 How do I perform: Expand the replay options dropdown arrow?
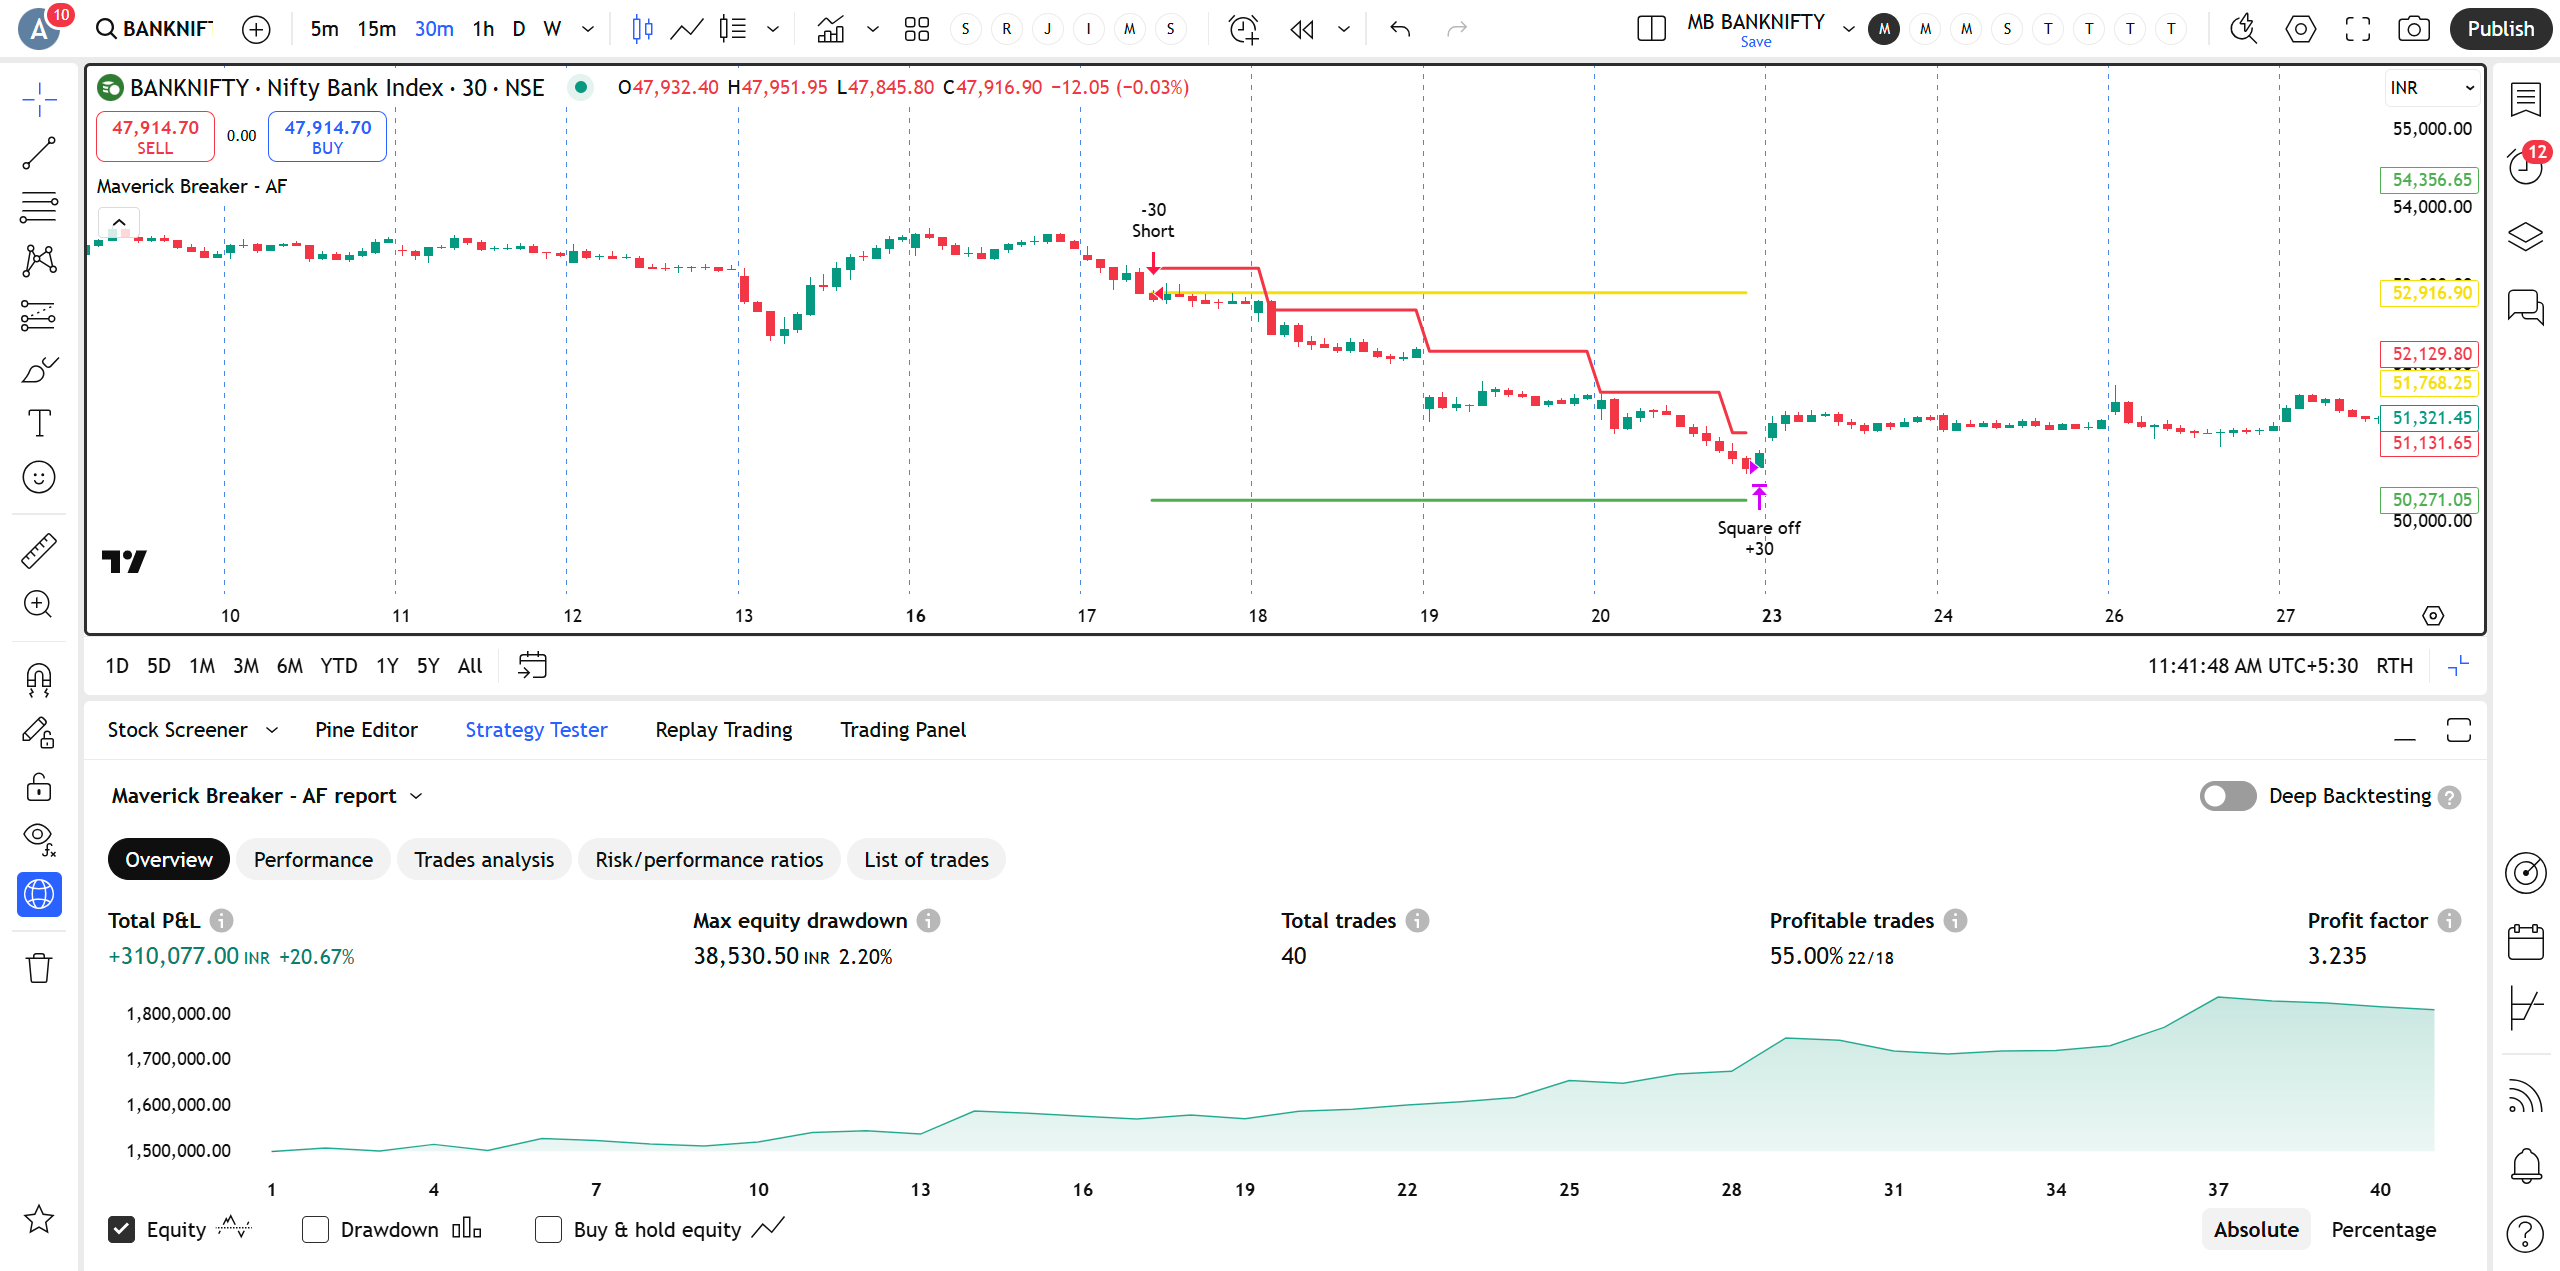click(1344, 29)
